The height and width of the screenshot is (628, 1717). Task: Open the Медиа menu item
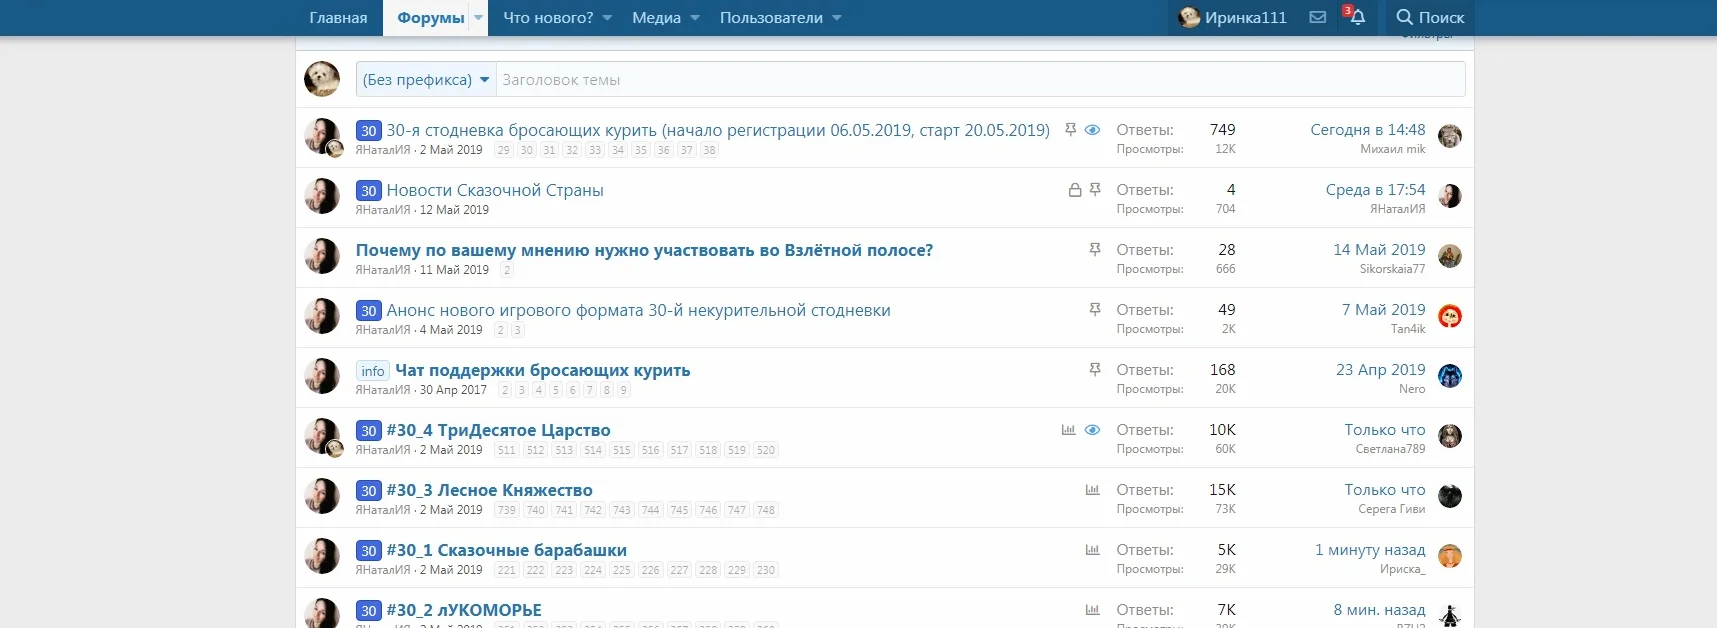(656, 18)
